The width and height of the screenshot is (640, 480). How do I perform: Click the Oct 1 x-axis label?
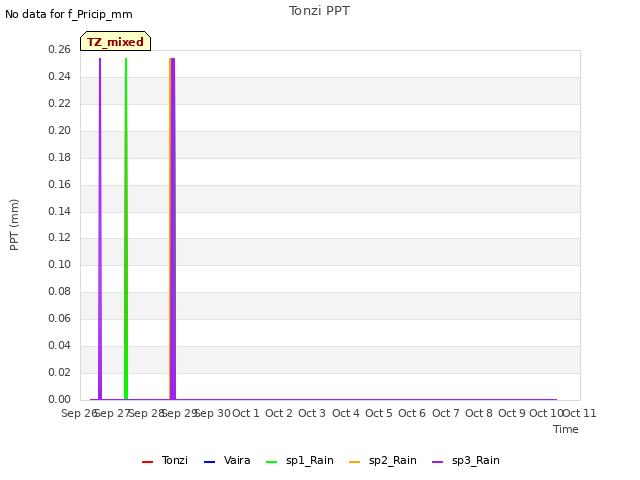tap(246, 413)
